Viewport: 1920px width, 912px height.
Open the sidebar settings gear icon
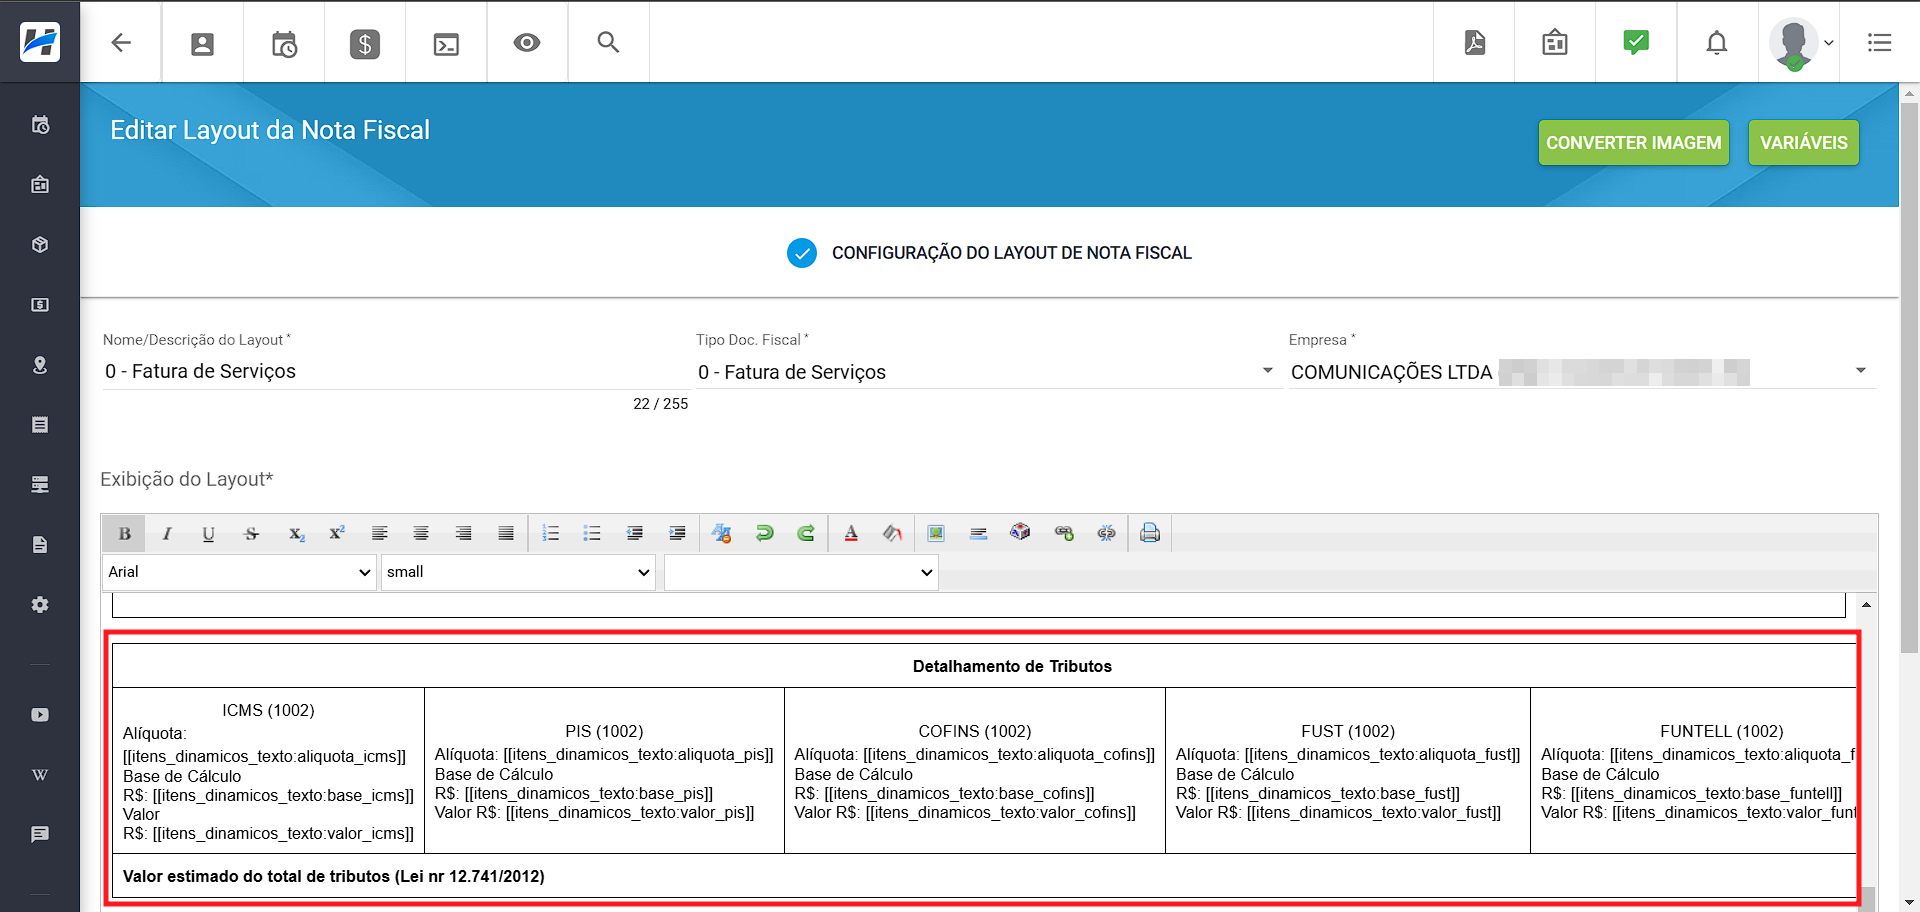click(40, 605)
